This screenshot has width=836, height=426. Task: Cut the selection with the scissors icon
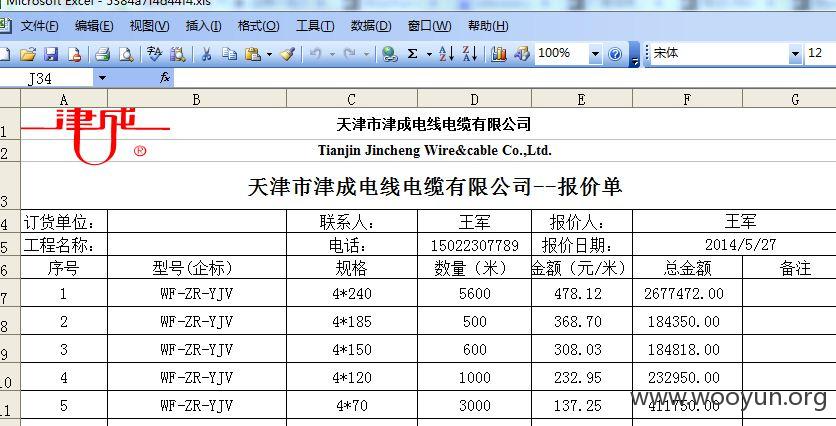tap(206, 54)
